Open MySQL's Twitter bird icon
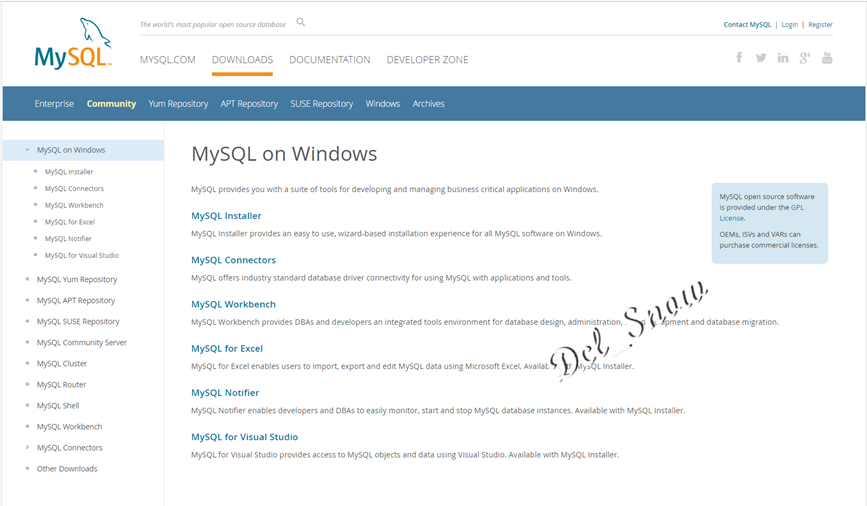This screenshot has width=867, height=506. 761,58
